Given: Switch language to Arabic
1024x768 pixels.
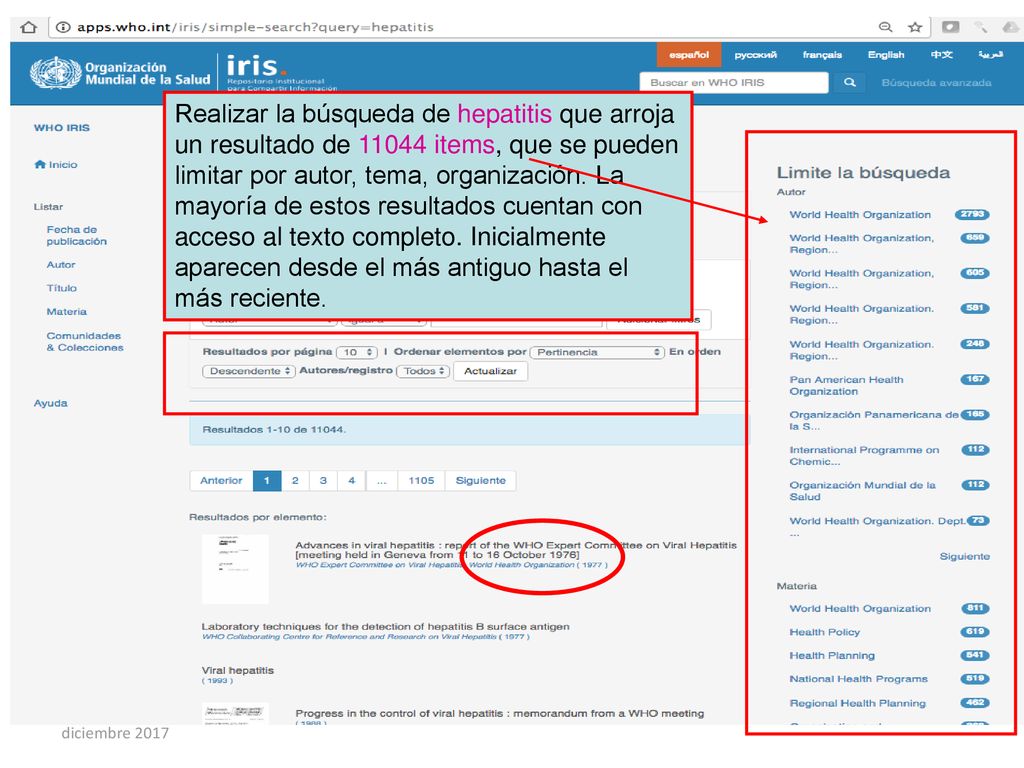Looking at the screenshot, I should pos(990,55).
